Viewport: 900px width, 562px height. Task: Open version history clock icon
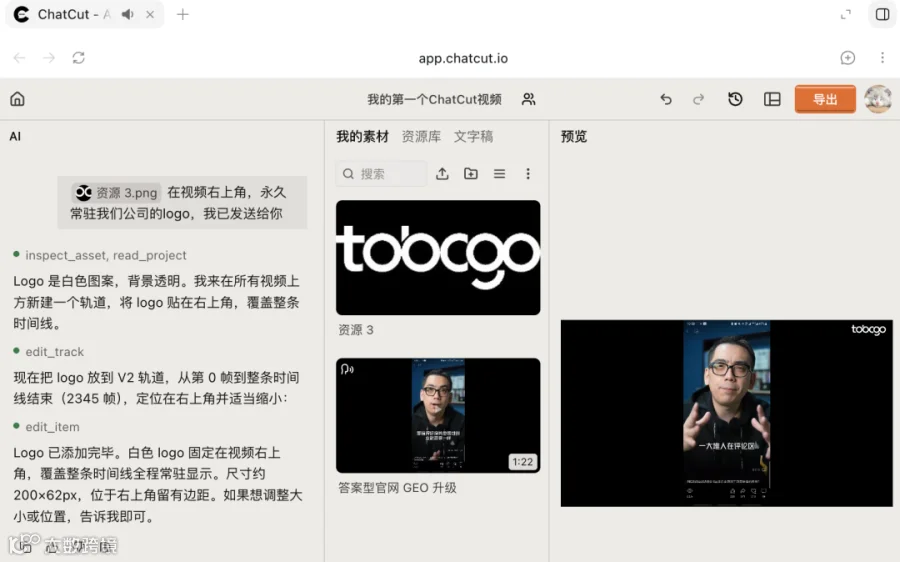point(735,99)
